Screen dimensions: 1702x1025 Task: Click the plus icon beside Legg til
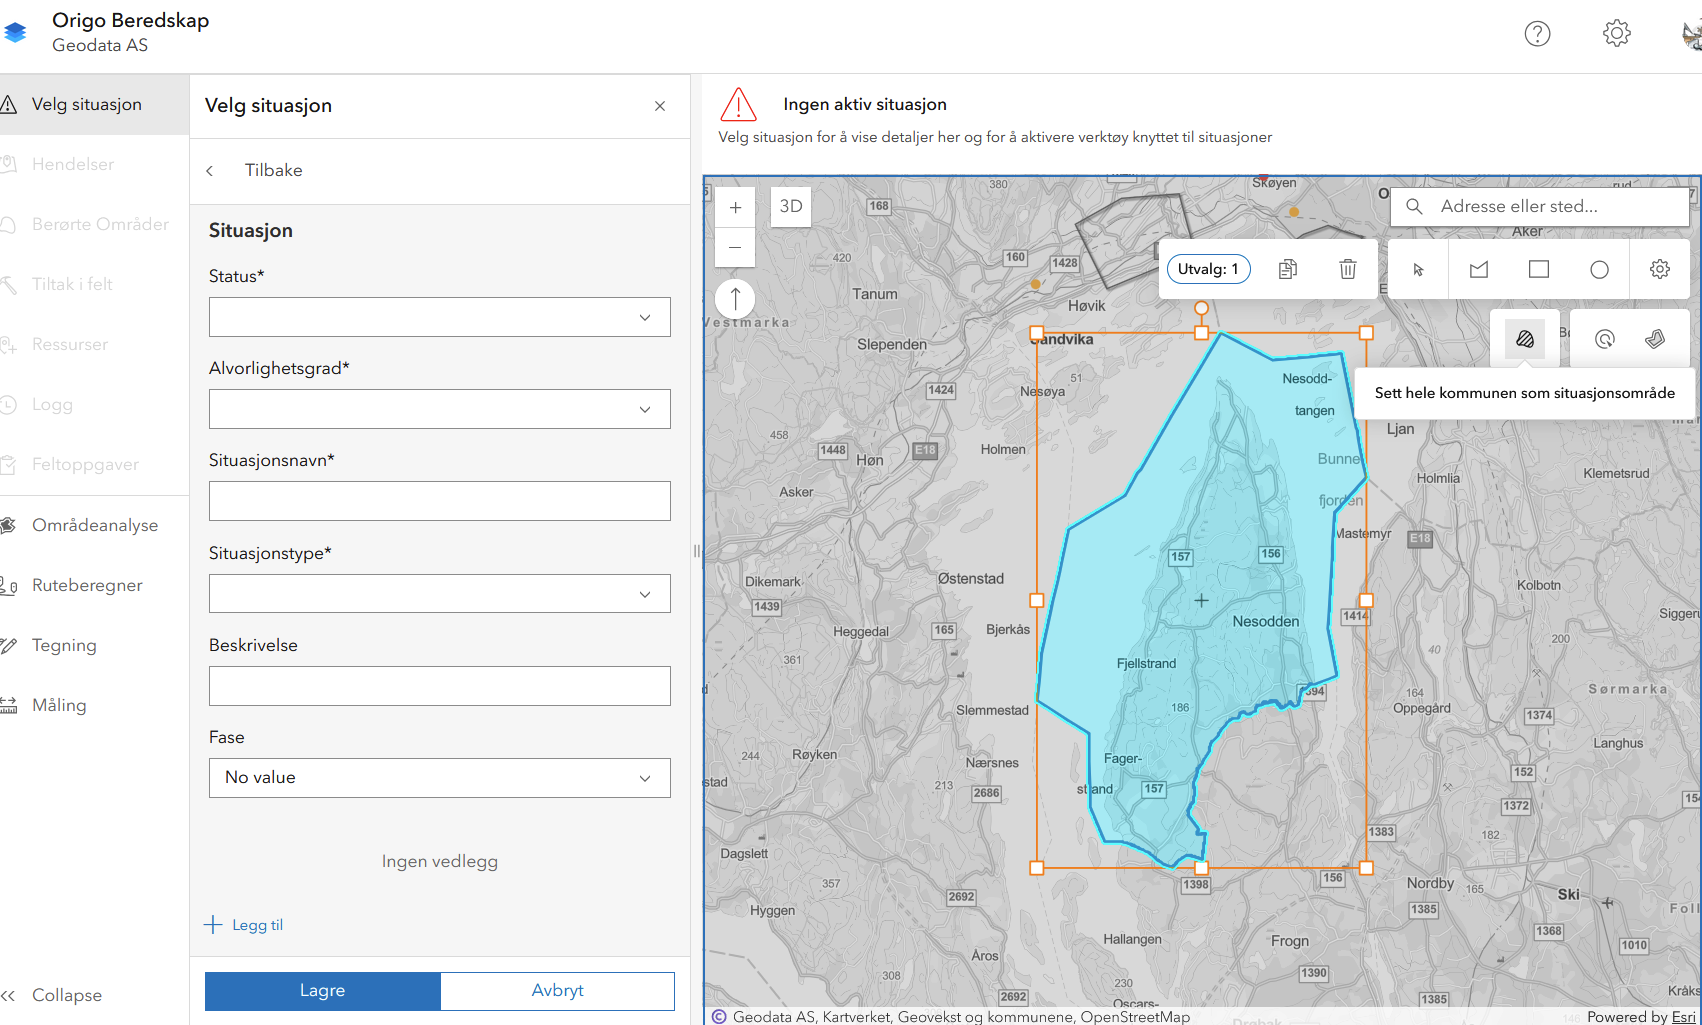tap(213, 925)
